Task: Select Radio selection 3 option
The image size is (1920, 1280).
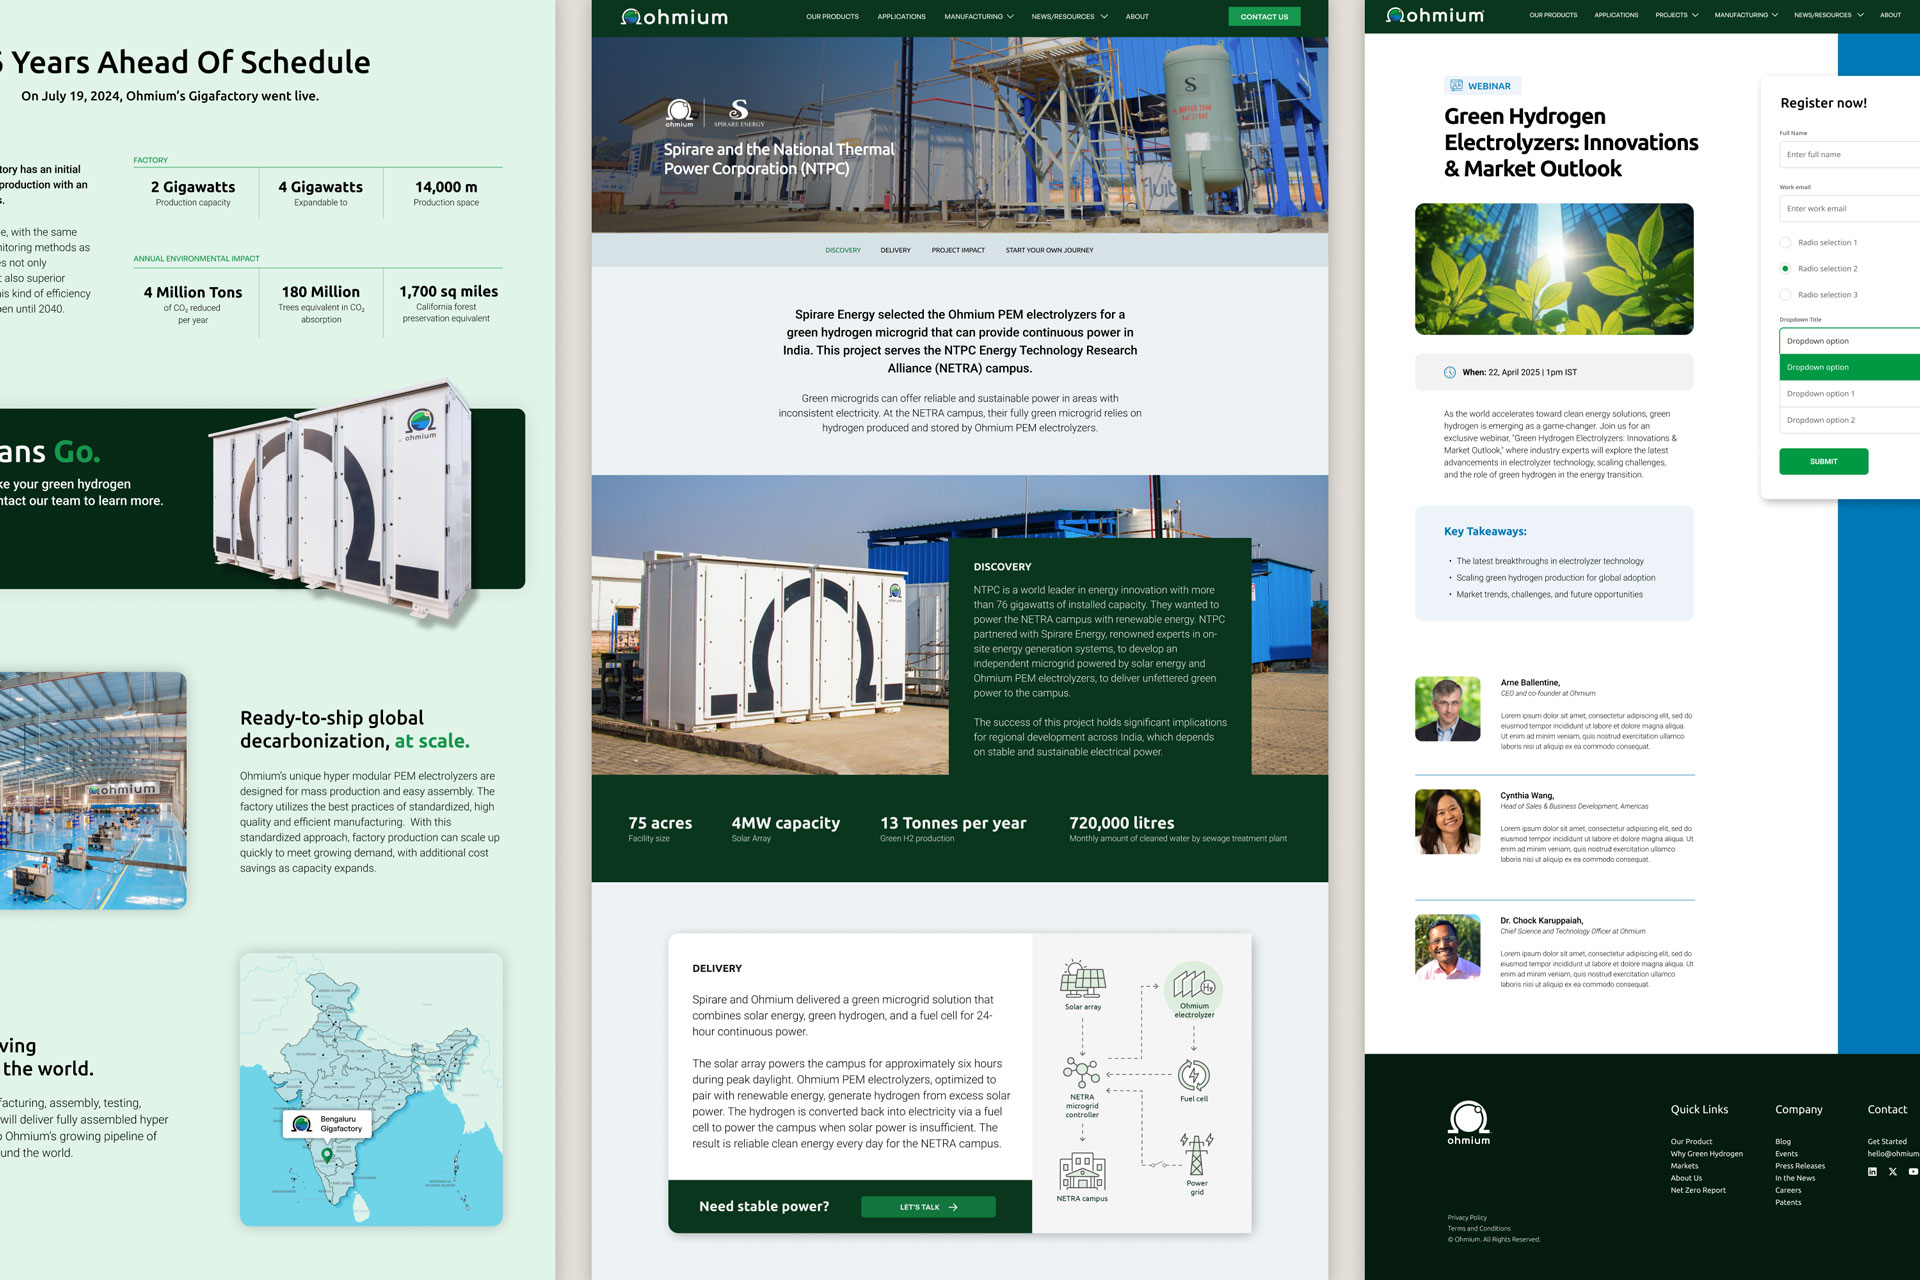Action: (x=1785, y=295)
